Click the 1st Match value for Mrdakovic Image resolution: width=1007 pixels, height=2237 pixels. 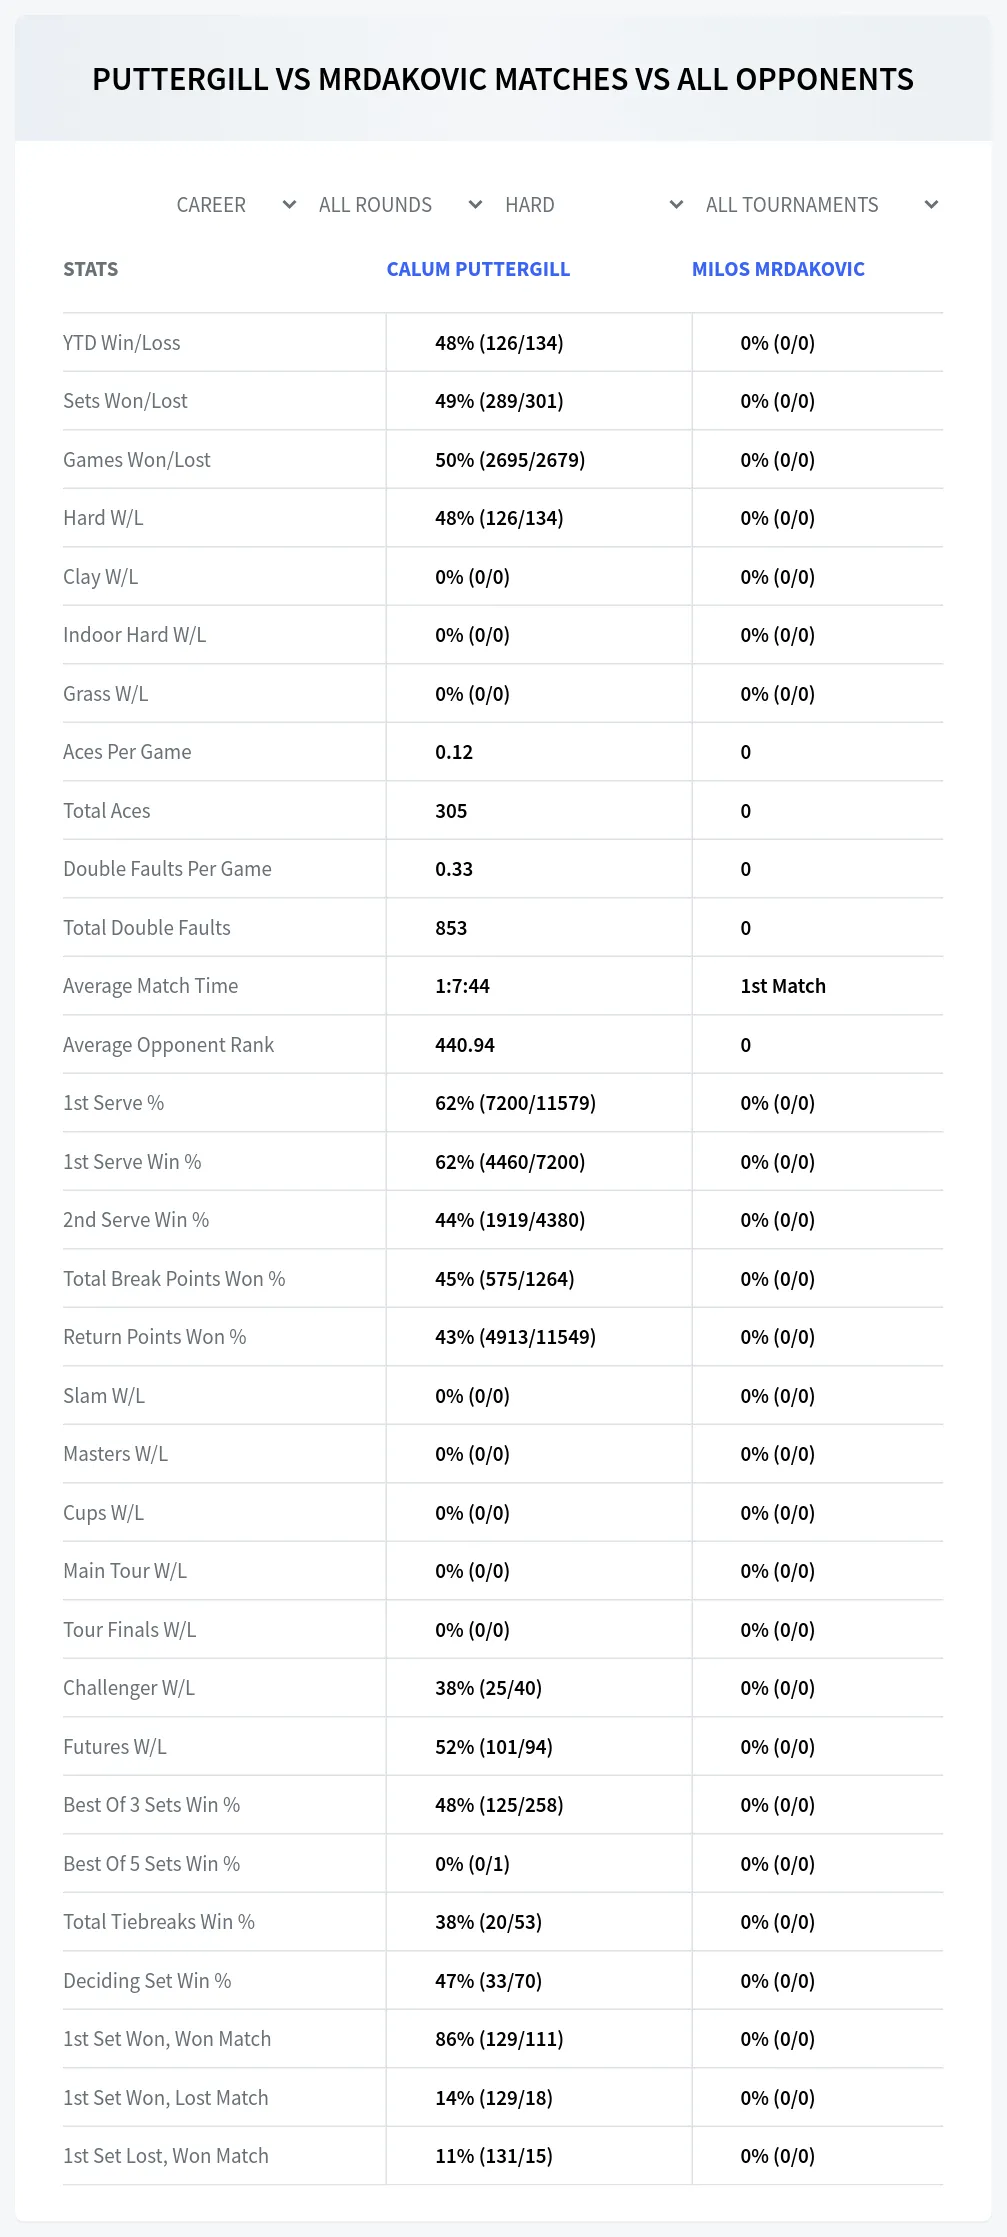click(x=783, y=986)
